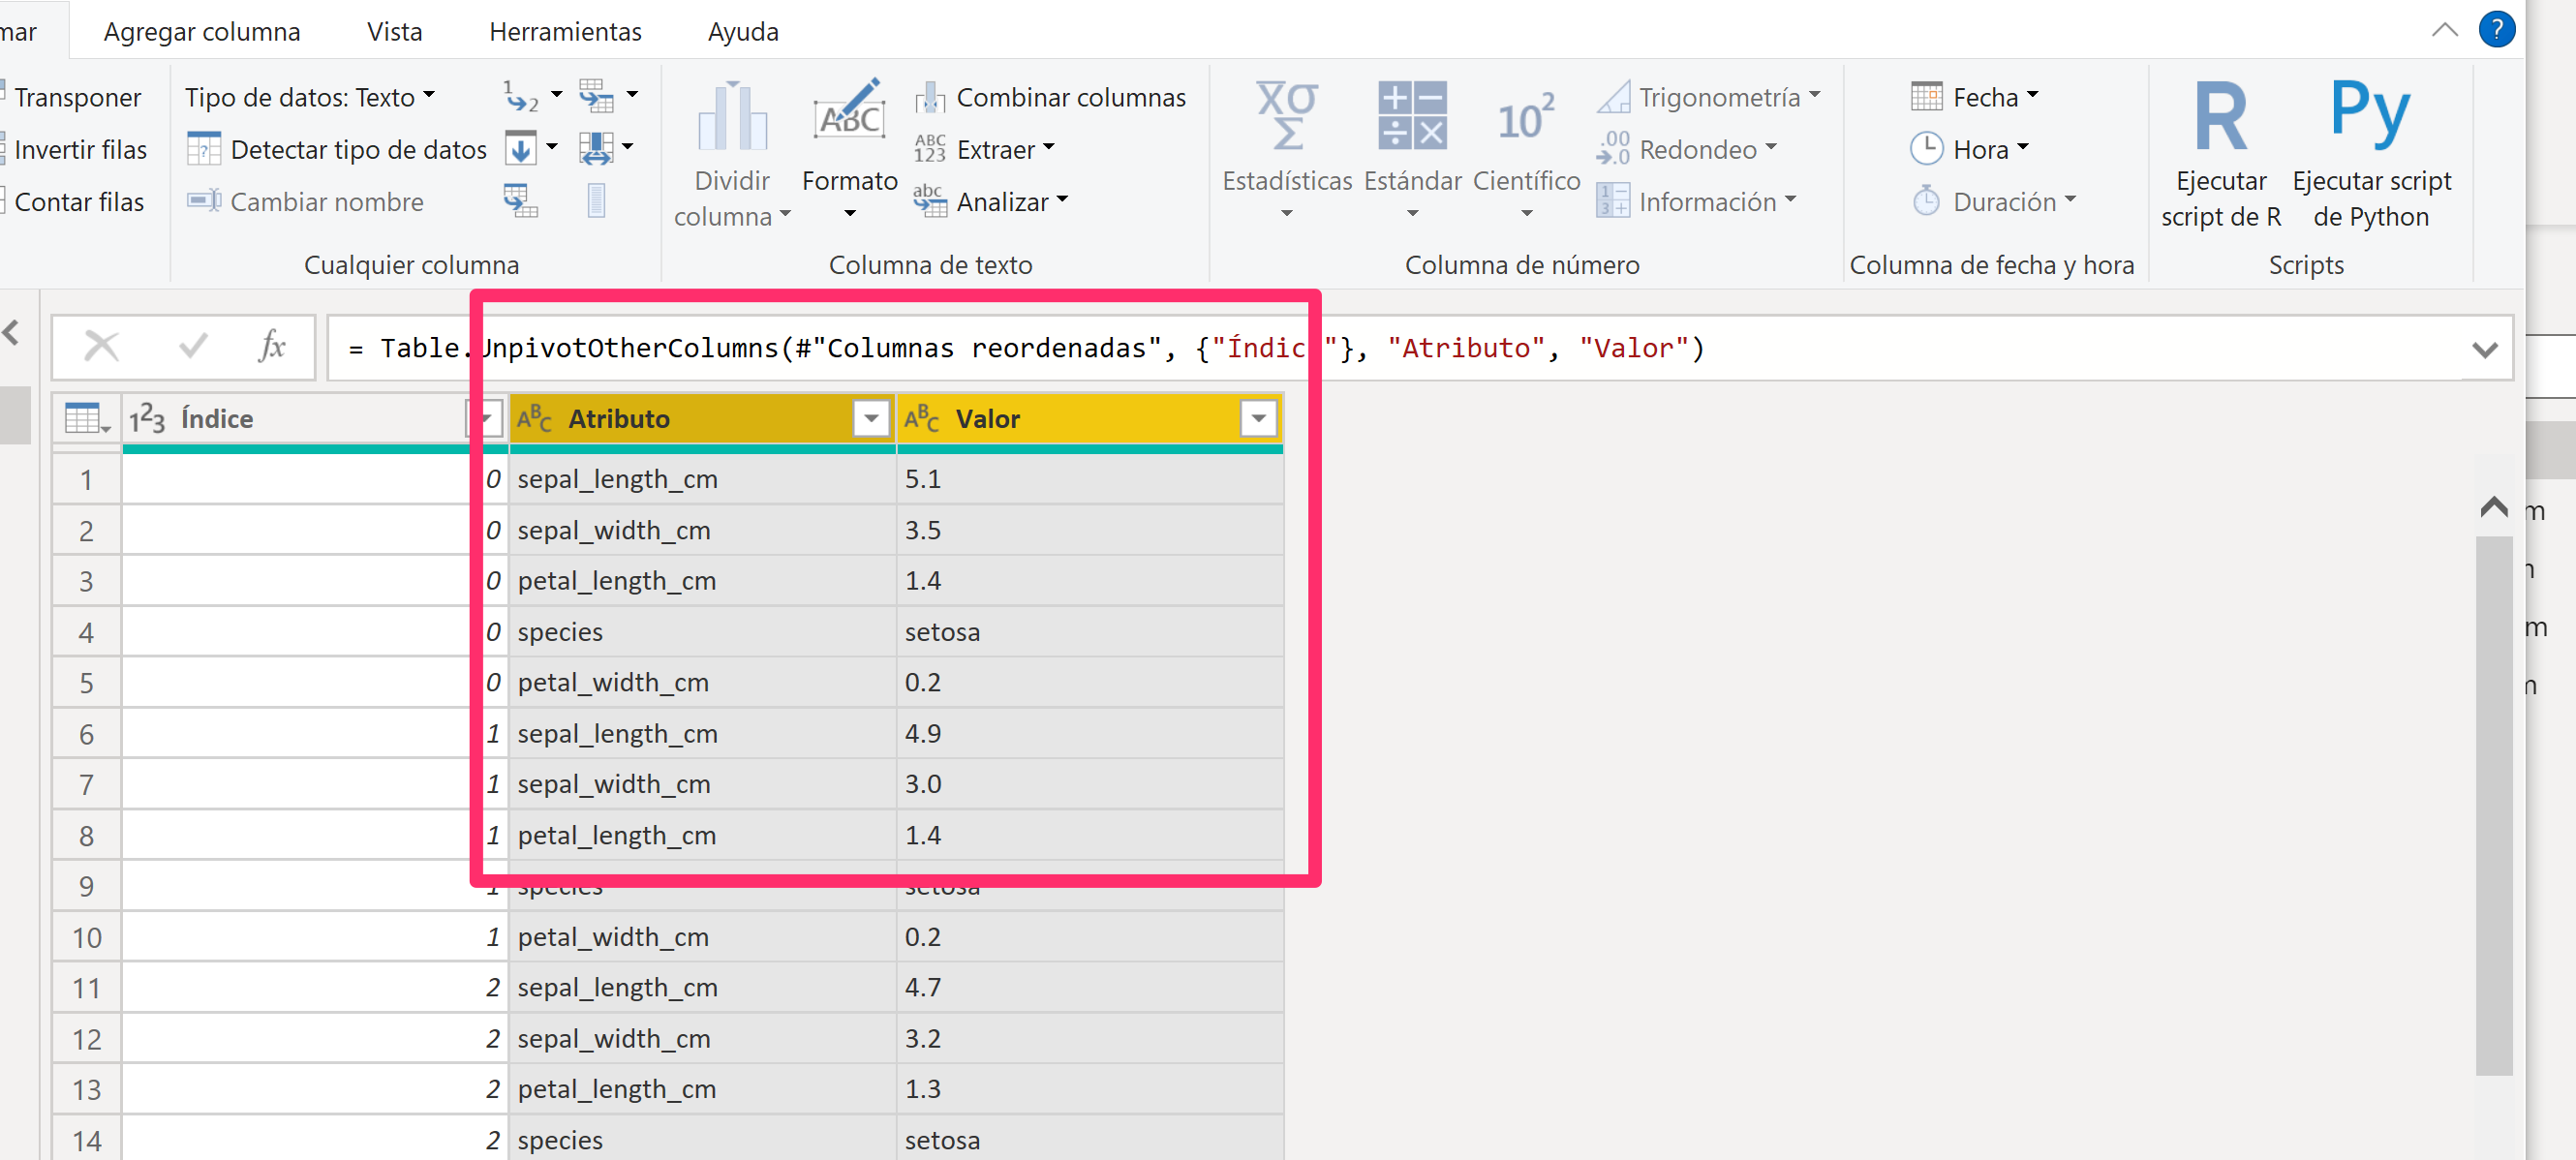Open the Extraer dropdown
The height and width of the screenshot is (1160, 2576).
coord(1006,150)
